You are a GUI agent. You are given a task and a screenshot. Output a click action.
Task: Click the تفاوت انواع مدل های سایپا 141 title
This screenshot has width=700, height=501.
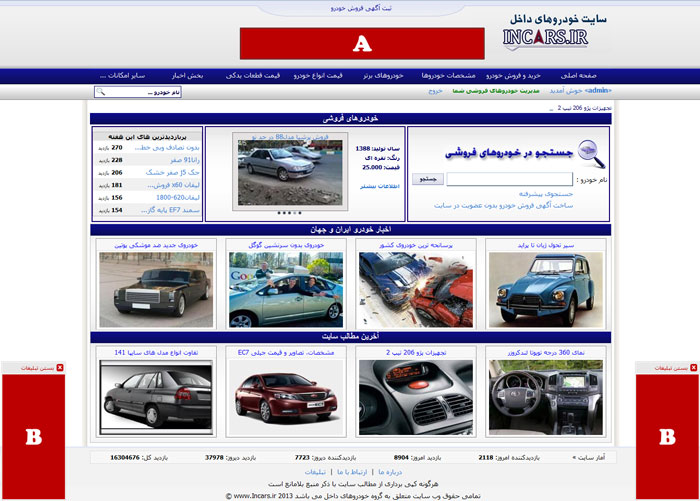[x=156, y=352]
